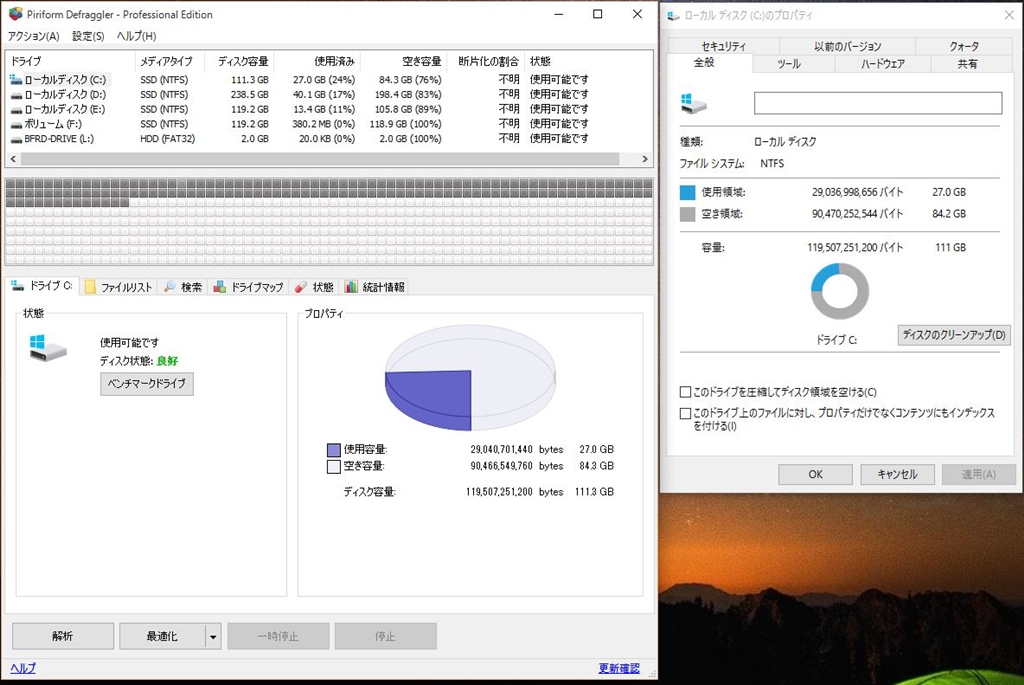Click the used-space pie chart in プロパティ
This screenshot has height=685, width=1024.
pos(470,379)
